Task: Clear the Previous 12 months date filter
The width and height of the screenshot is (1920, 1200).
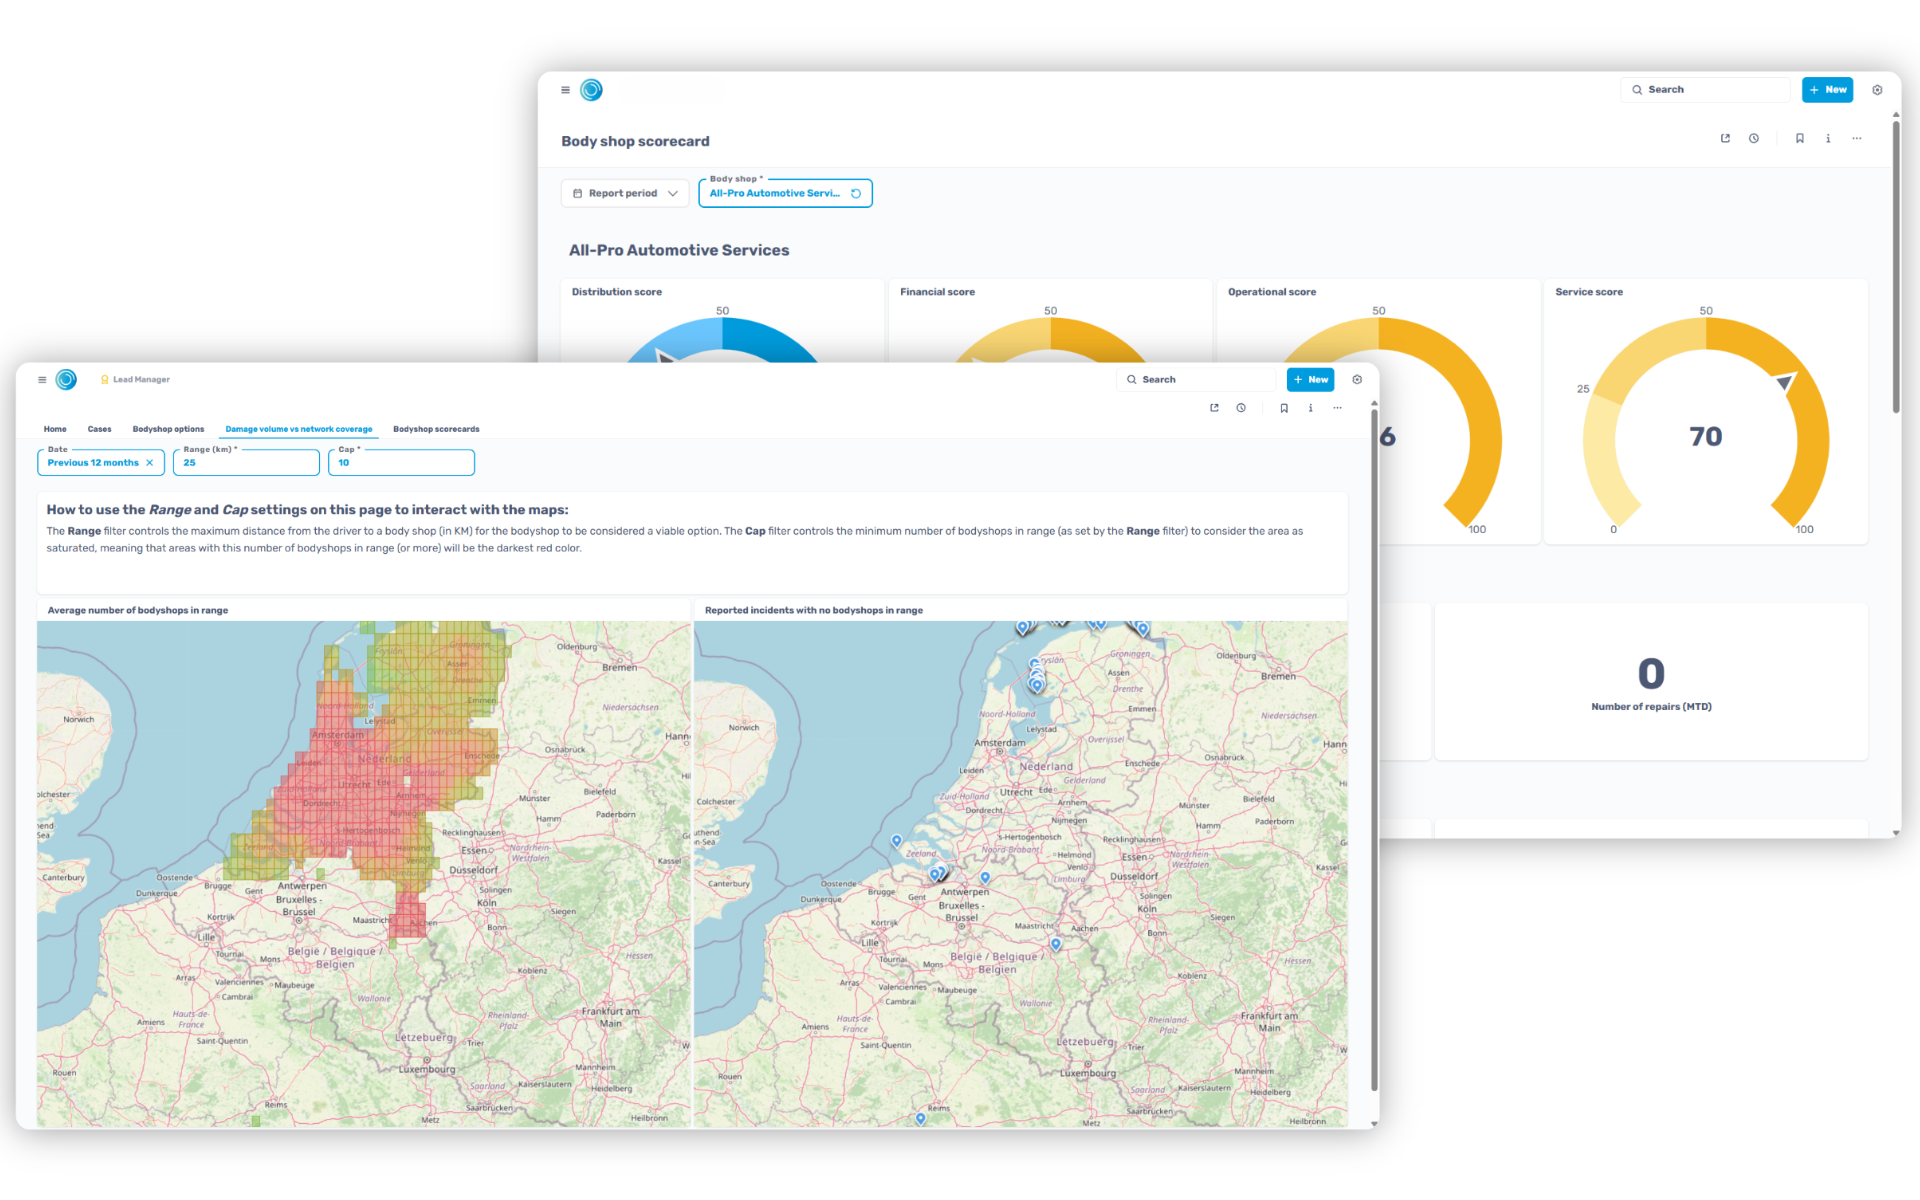Action: (x=150, y=463)
